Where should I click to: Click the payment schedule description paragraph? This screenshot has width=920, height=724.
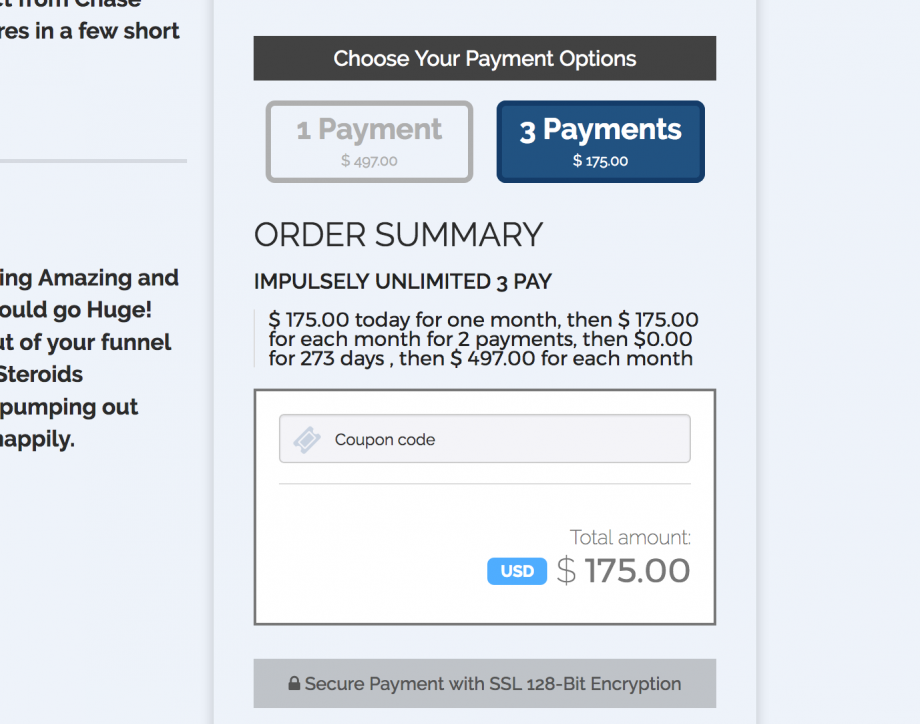pyautogui.click(x=484, y=339)
